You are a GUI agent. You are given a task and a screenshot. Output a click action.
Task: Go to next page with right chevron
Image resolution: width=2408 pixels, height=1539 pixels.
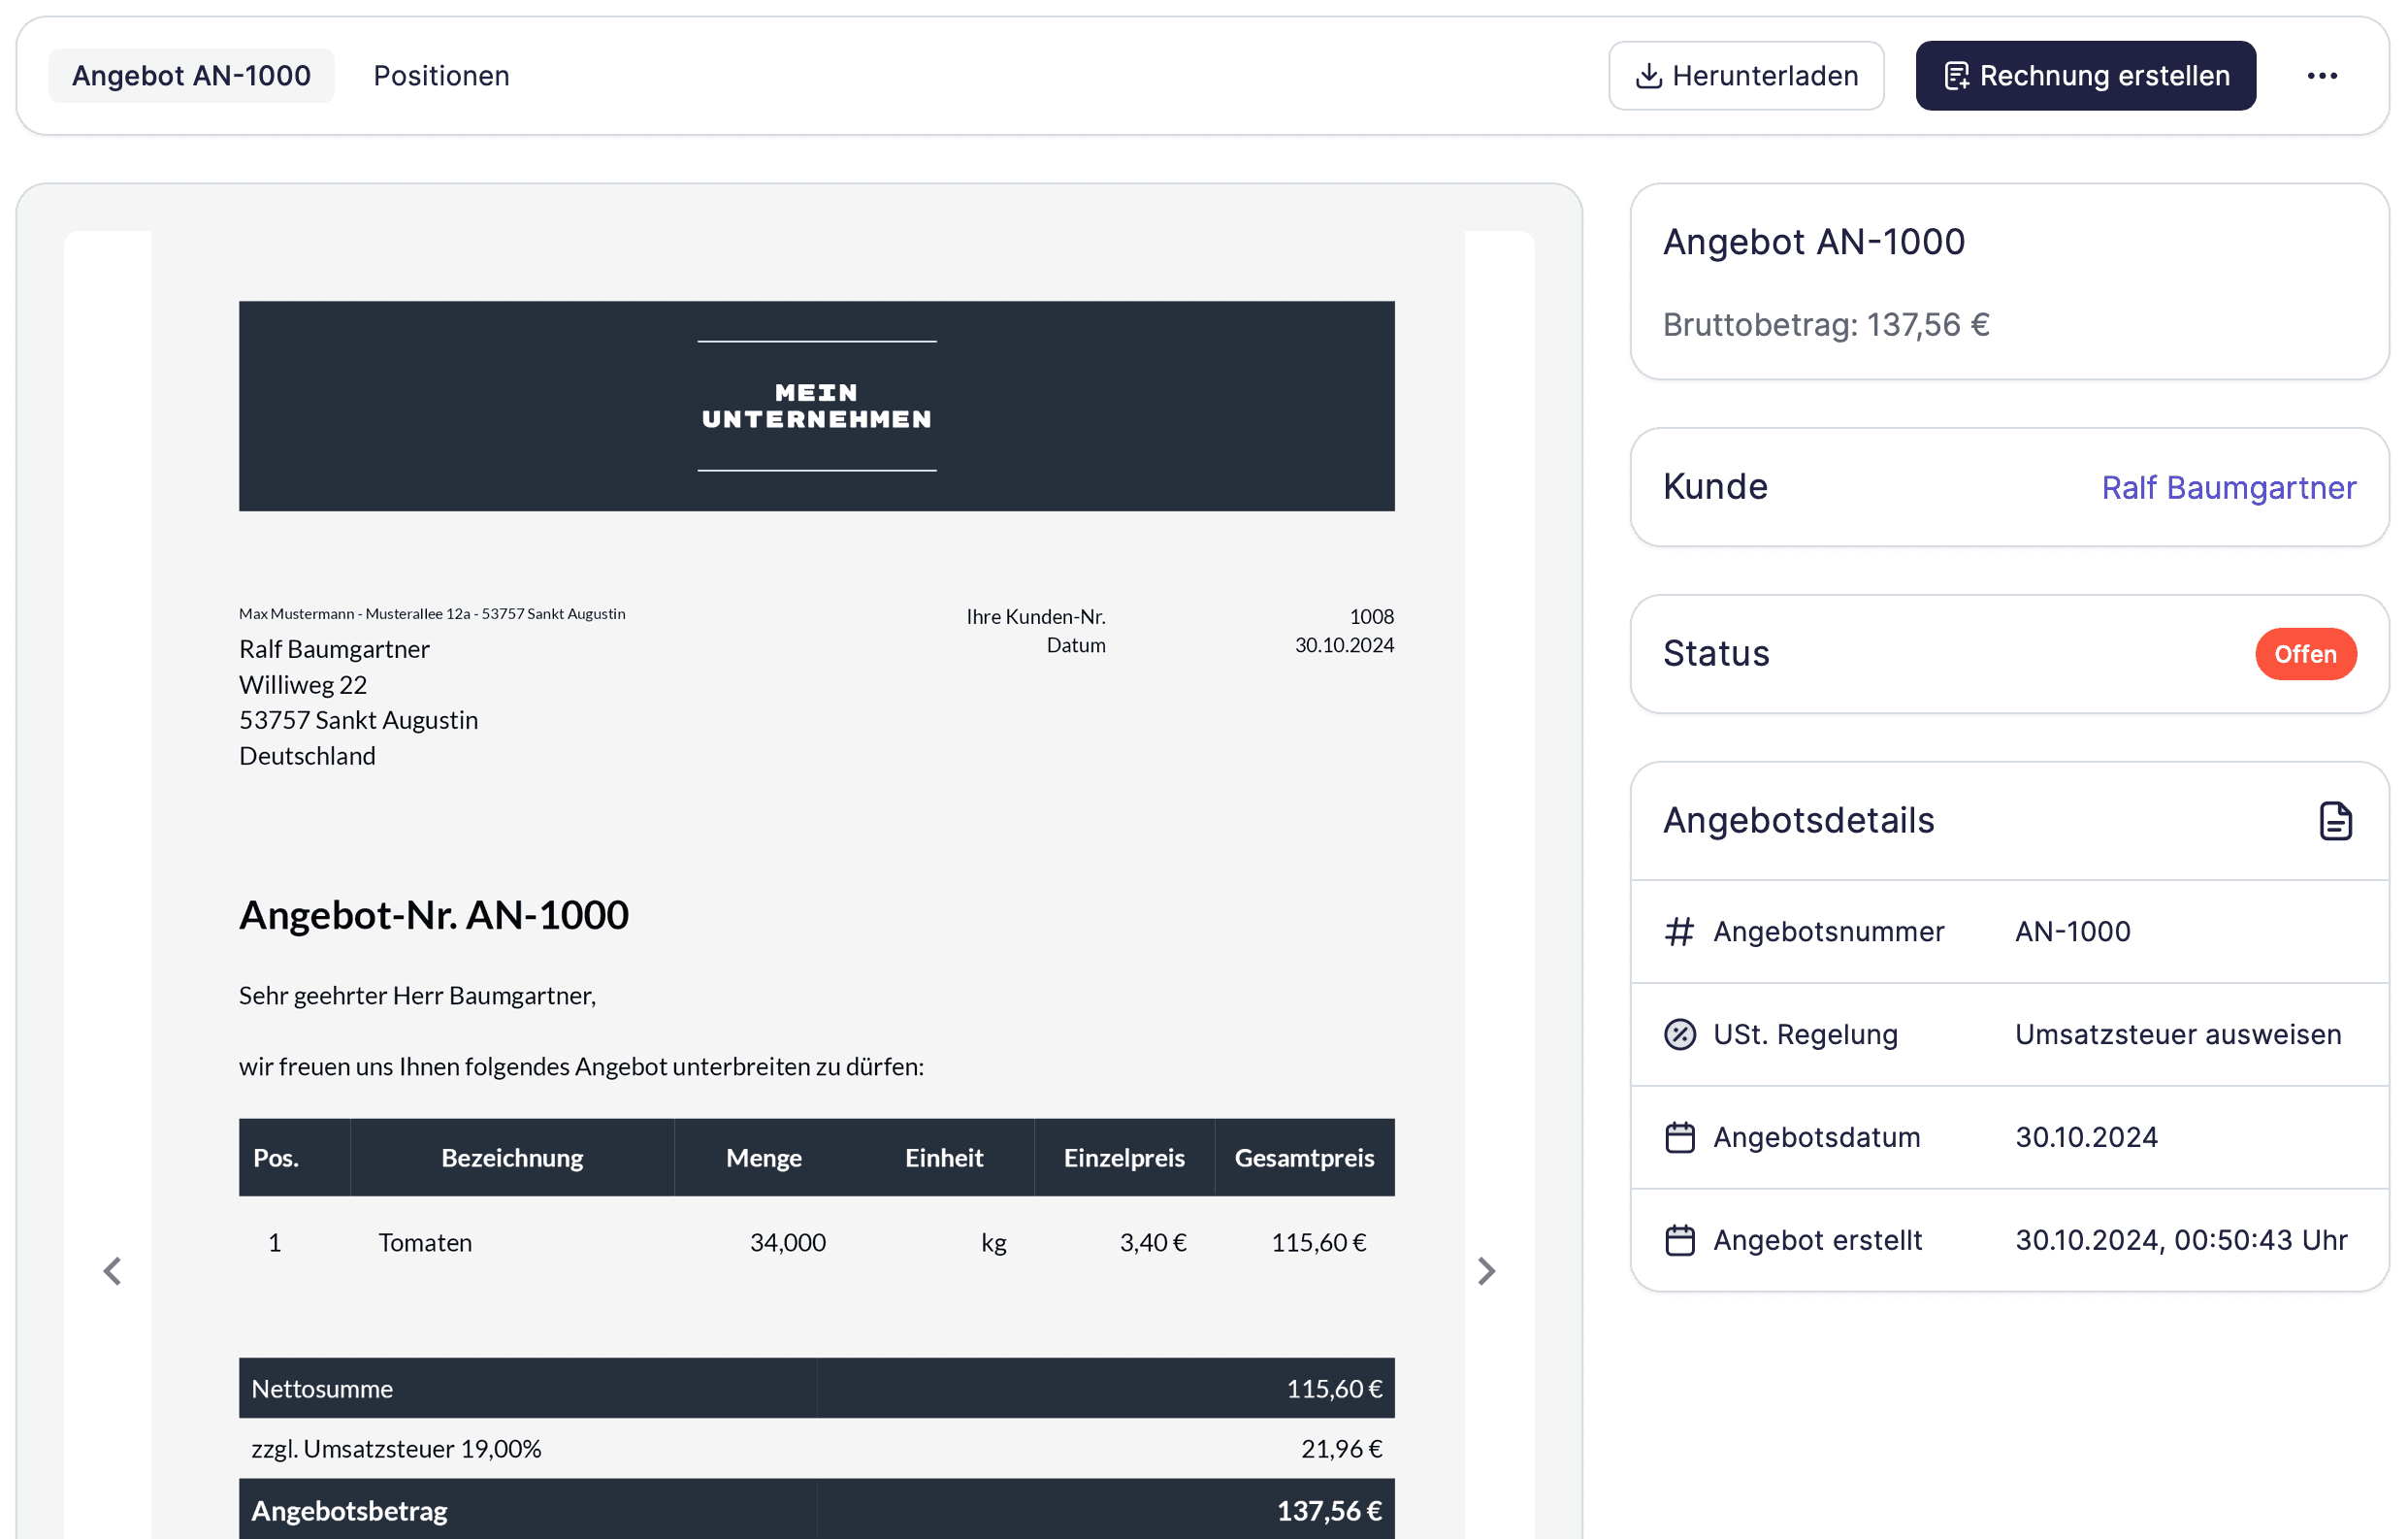pos(1486,1271)
